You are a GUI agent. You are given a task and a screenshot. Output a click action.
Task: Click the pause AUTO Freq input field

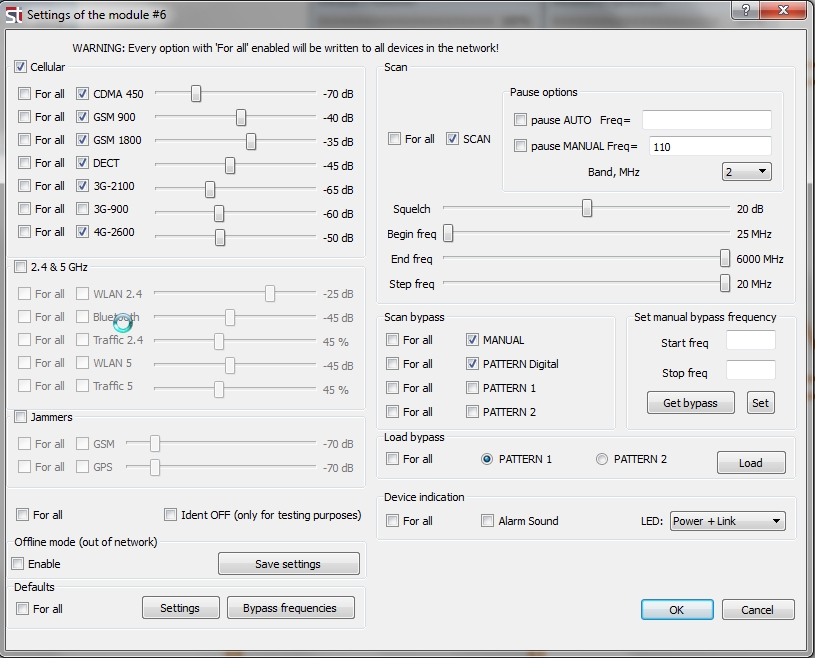tap(707, 120)
